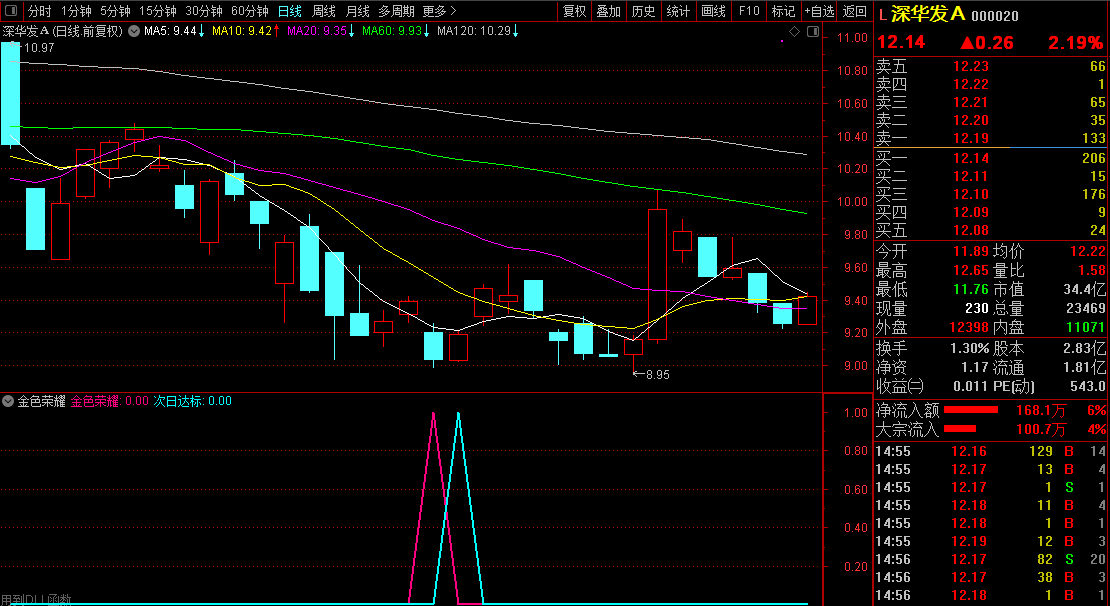
Task: Toggle the left sidebar panel icon
Action: [x=12, y=11]
